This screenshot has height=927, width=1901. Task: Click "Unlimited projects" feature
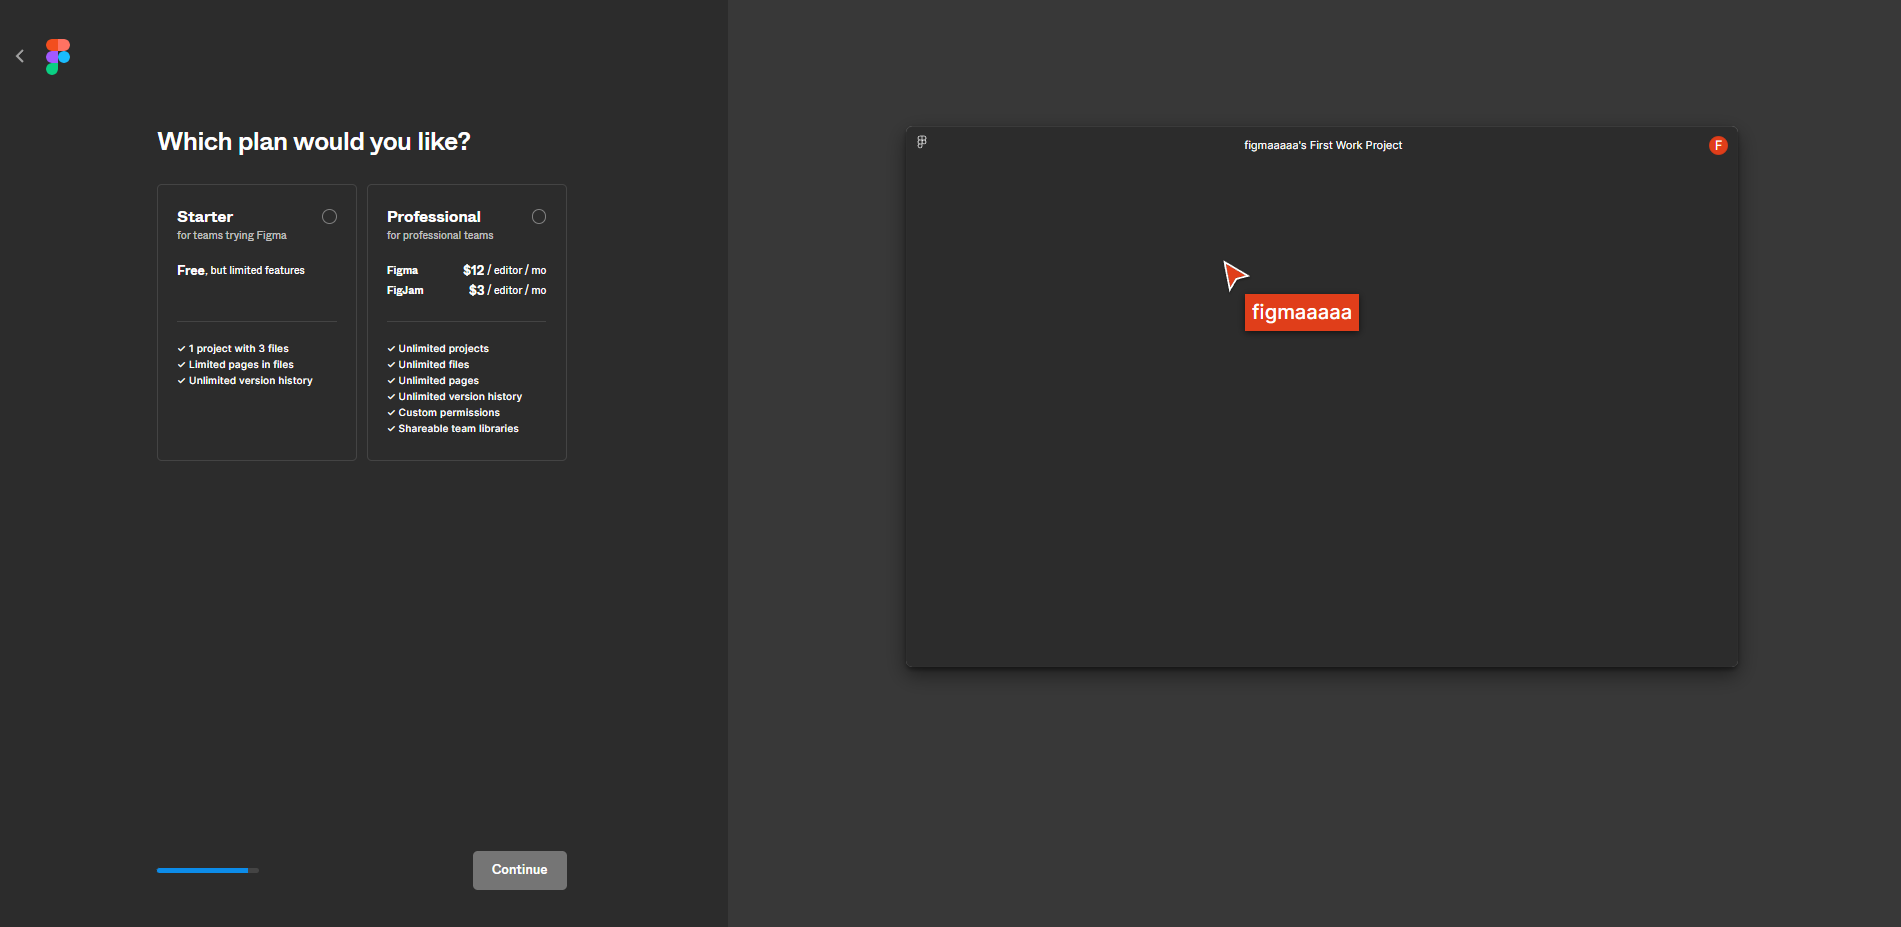[444, 349]
